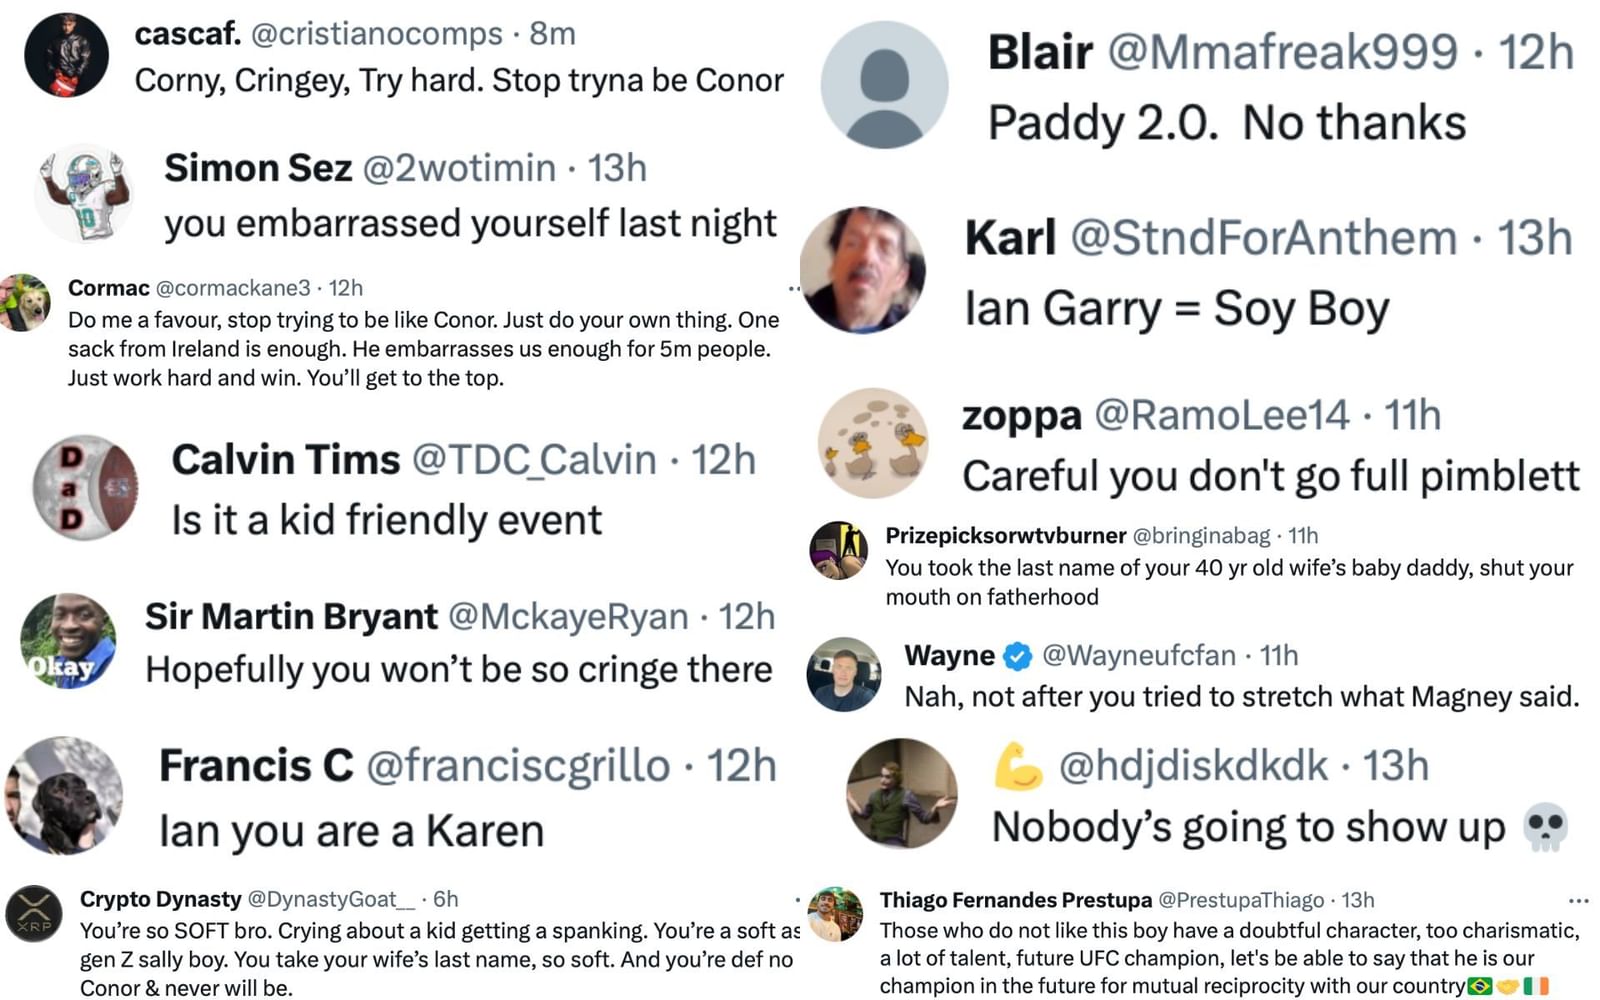Click the shrugging man avatar next to @hdjdiskdkdk
The height and width of the screenshot is (1000, 1600).
[902, 793]
